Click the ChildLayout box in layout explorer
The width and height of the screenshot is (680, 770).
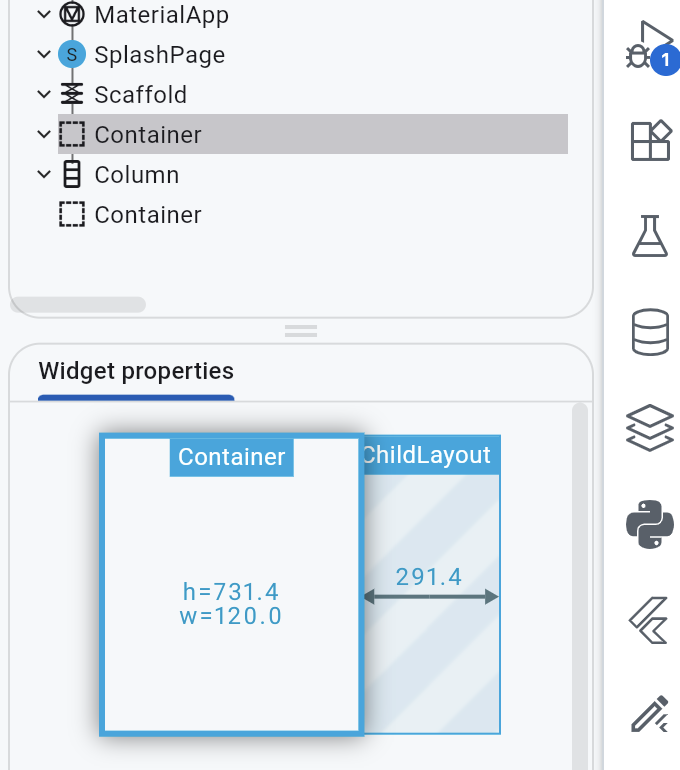[x=432, y=585]
